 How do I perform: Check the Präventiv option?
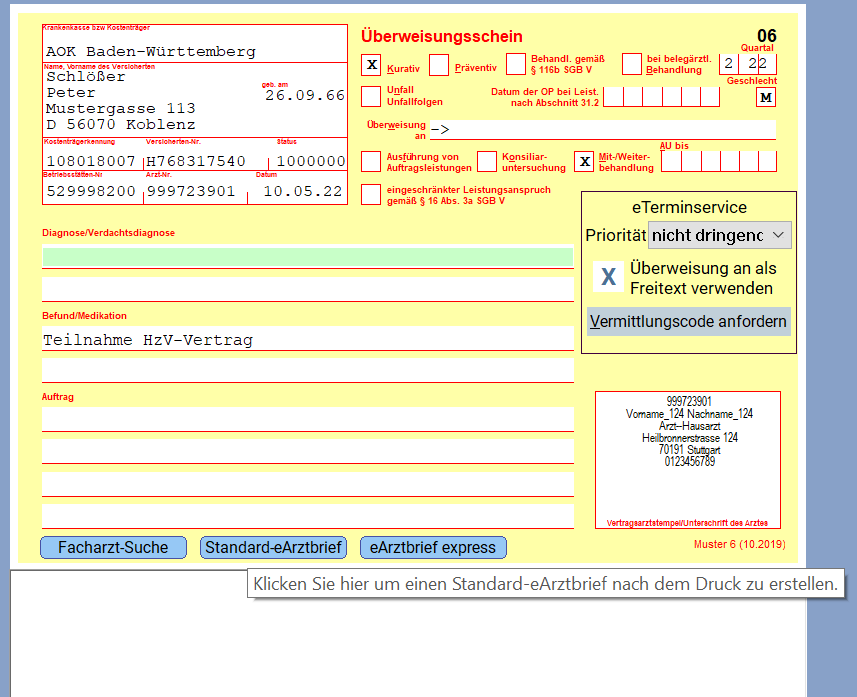(x=439, y=65)
